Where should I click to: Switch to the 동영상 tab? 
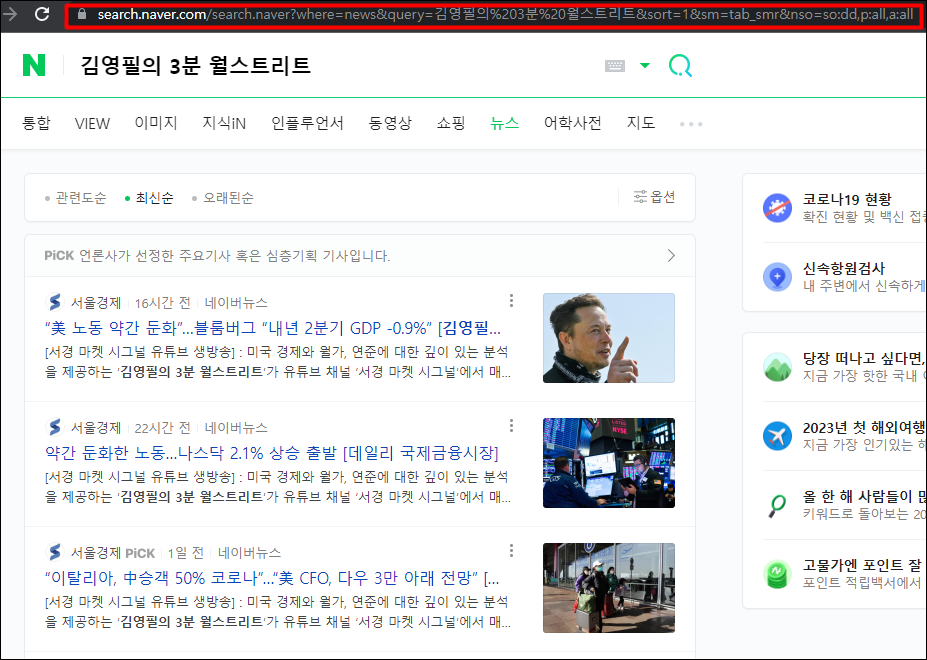pyautogui.click(x=390, y=123)
